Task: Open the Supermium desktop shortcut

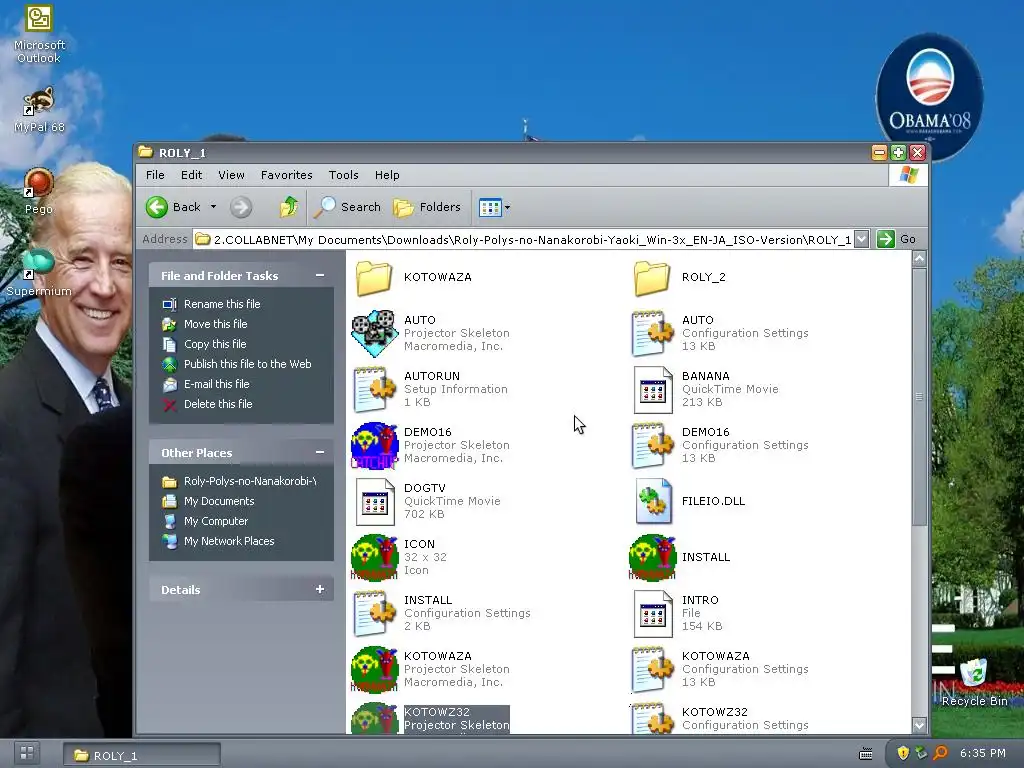Action: click(x=39, y=273)
